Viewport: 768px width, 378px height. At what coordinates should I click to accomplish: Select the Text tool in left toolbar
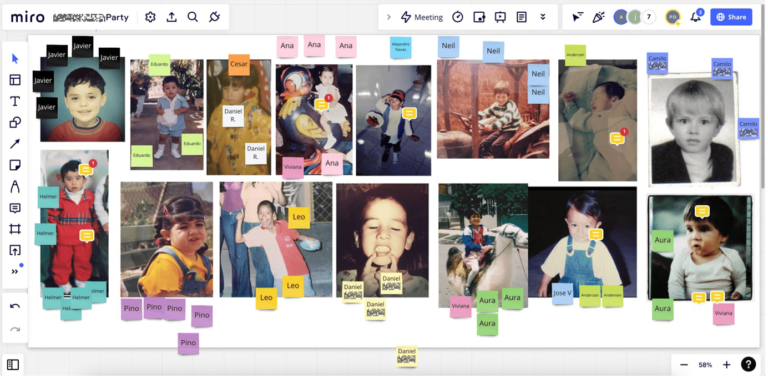[15, 101]
